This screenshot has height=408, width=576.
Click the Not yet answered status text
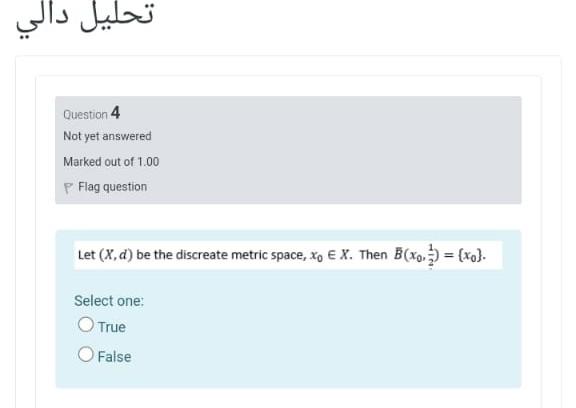107,136
